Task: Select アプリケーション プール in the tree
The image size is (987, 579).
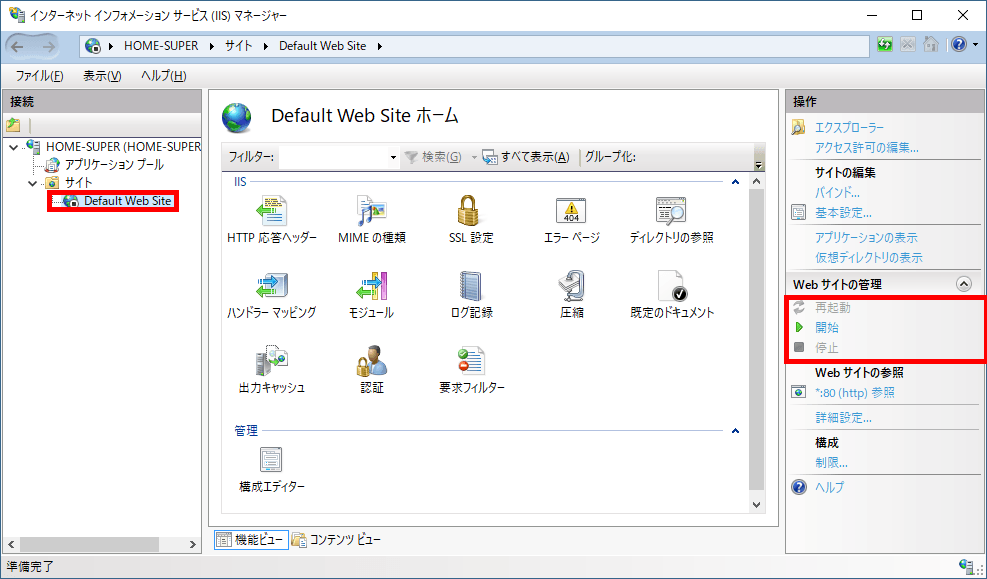Action: point(113,165)
